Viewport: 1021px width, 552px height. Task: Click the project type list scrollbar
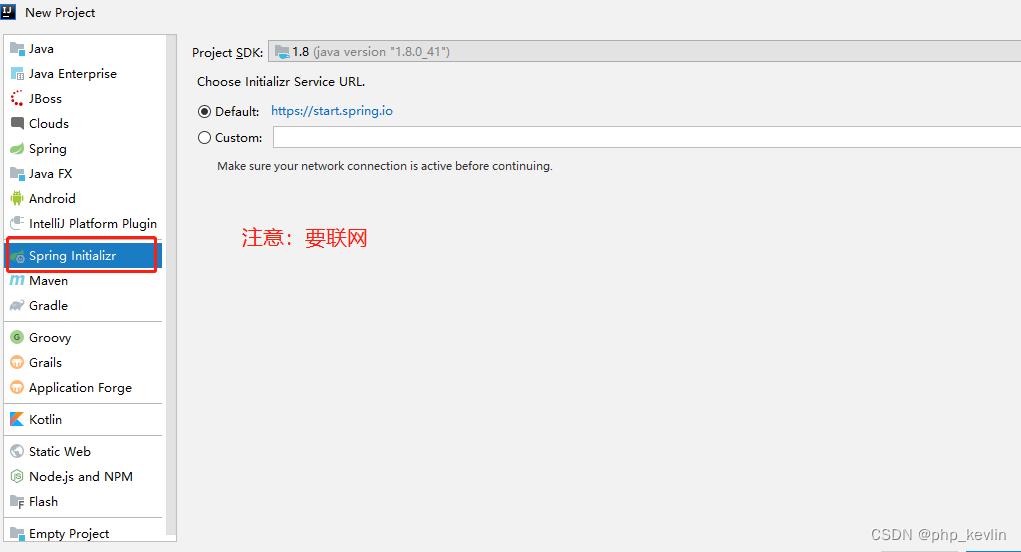coord(171,287)
